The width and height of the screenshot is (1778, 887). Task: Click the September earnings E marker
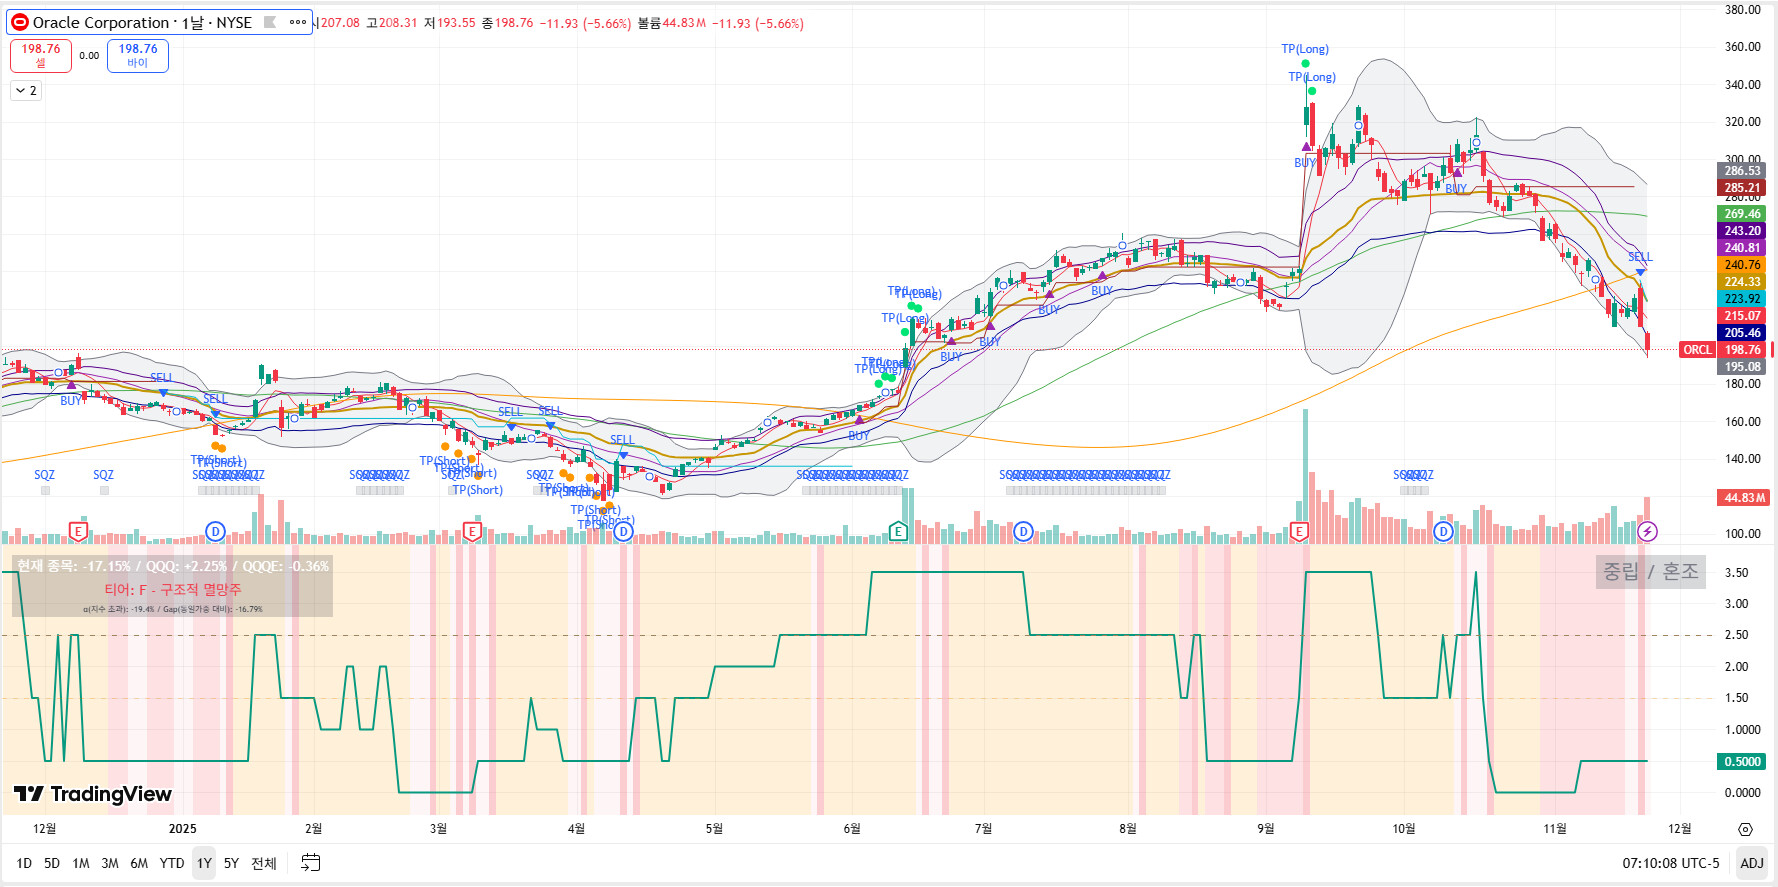(x=1299, y=531)
